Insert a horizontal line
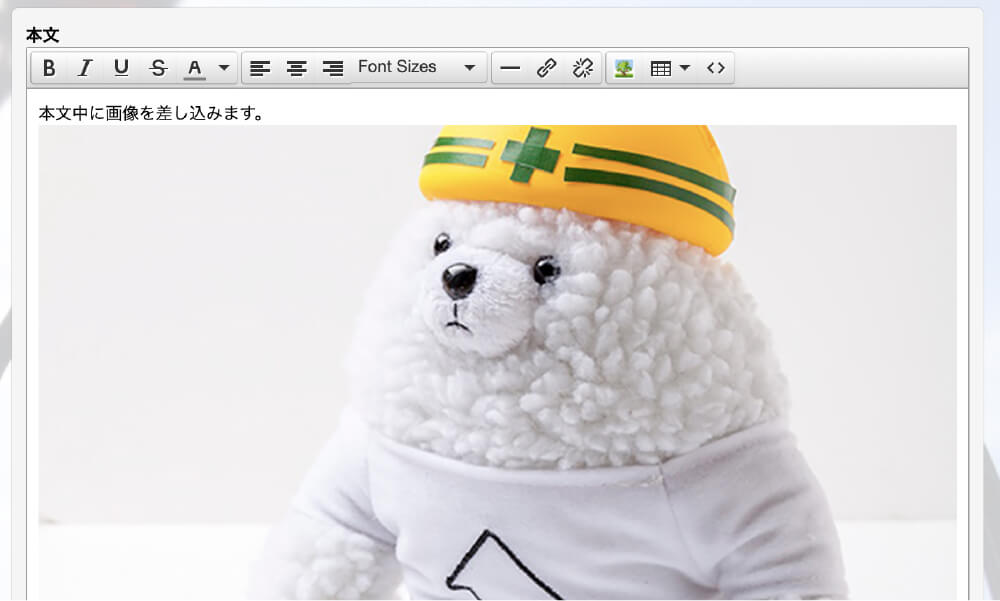The width and height of the screenshot is (1000, 601). 510,68
